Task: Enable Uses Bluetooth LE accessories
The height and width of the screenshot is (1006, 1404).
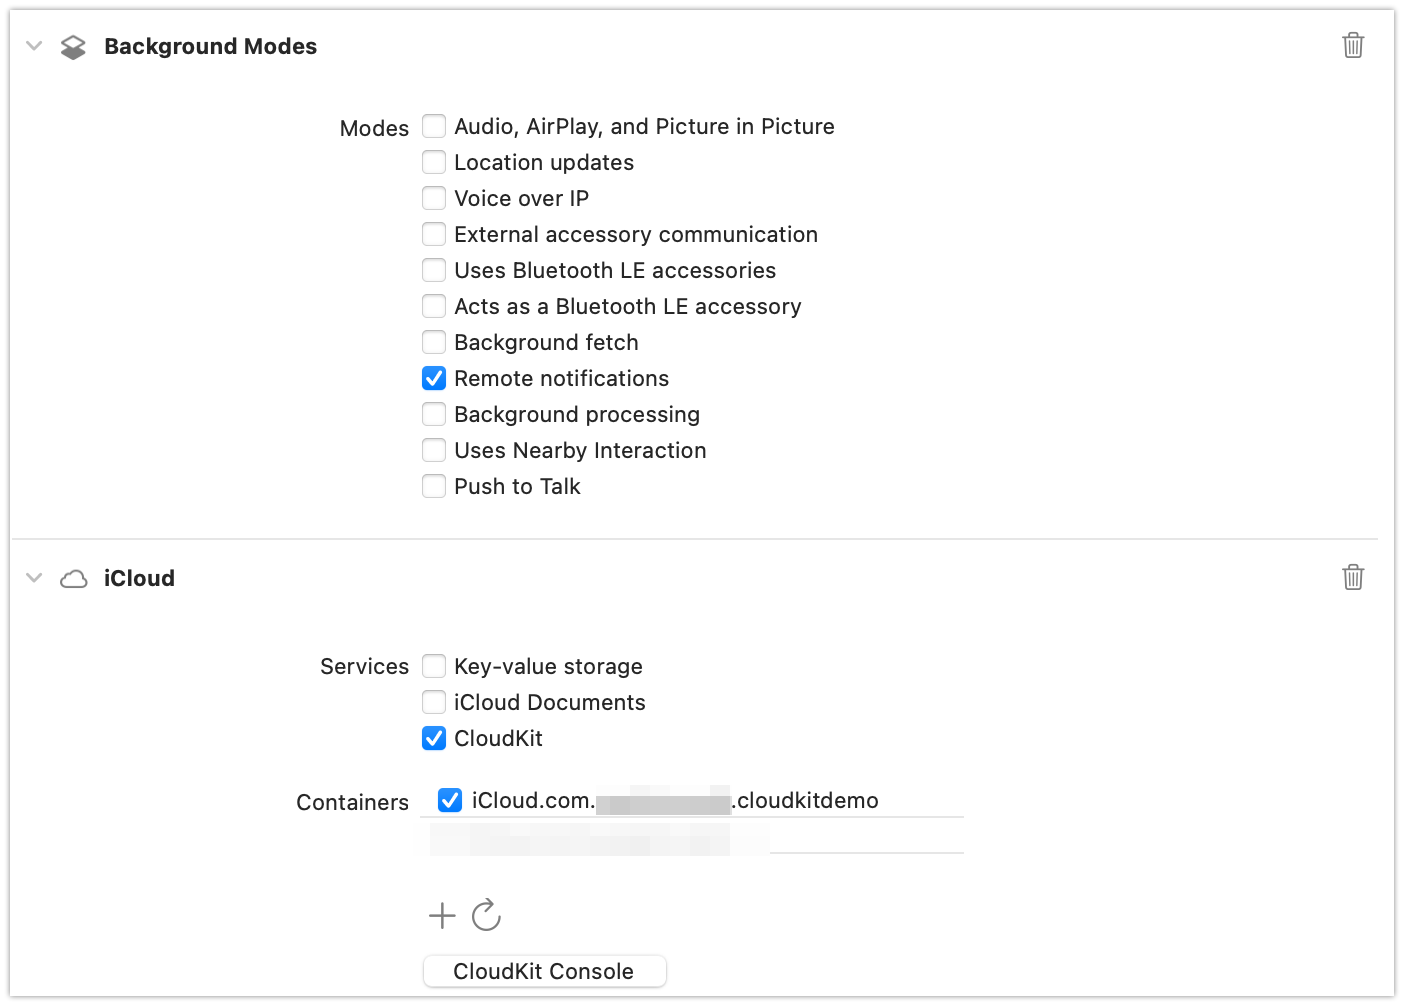Action: coord(433,270)
